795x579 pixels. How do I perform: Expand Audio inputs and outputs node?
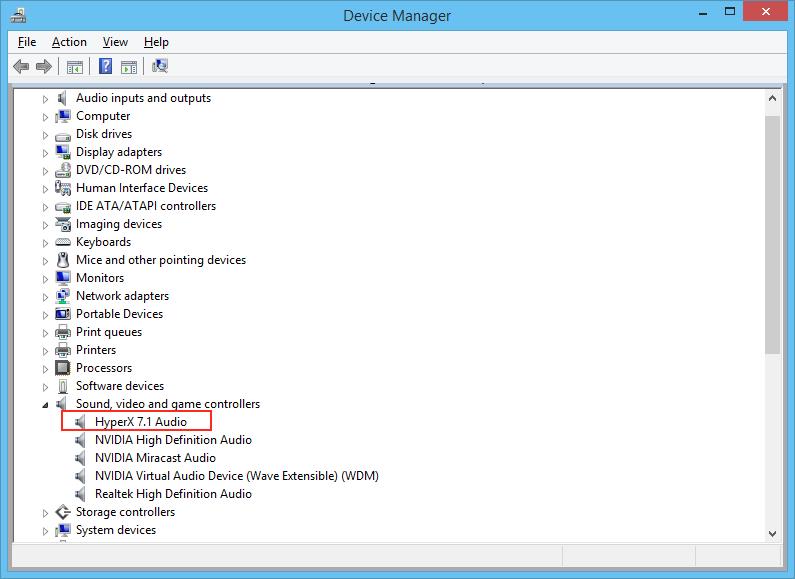coord(45,99)
